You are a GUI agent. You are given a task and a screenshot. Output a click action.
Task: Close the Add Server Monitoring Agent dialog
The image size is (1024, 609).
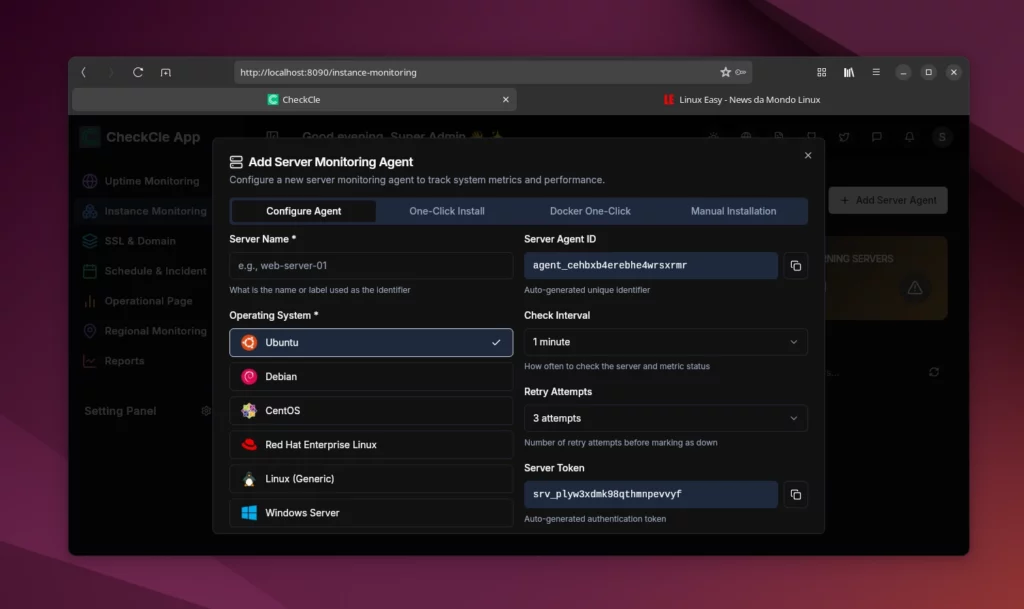[x=808, y=155]
